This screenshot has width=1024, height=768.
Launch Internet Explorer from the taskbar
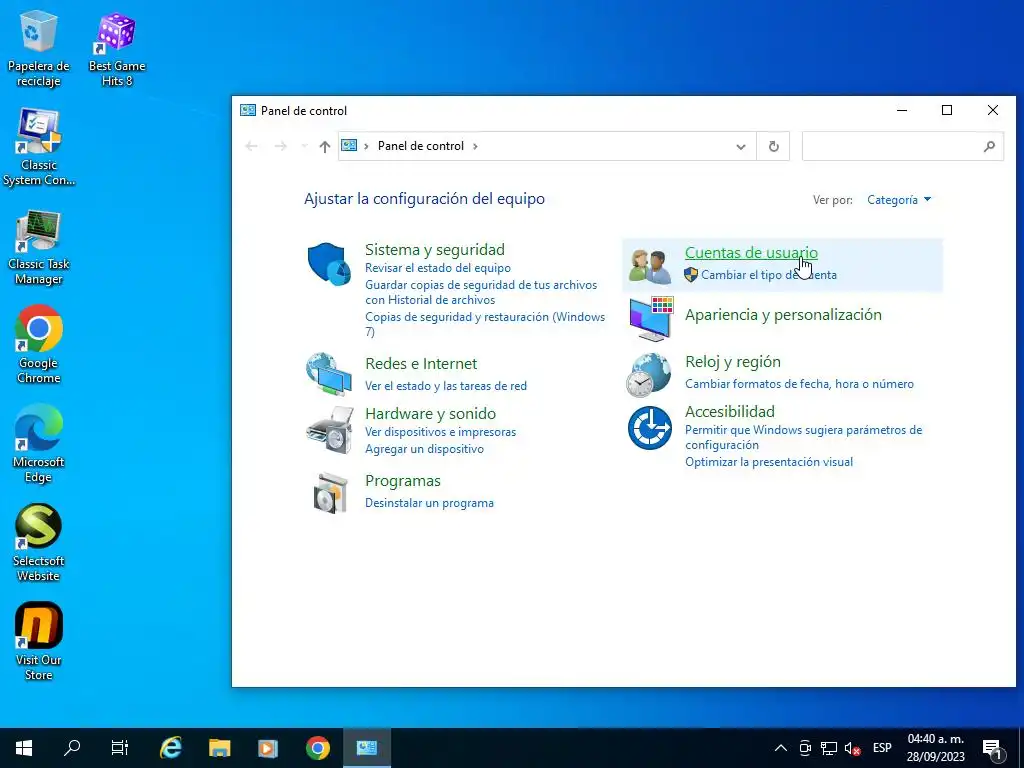pyautogui.click(x=171, y=748)
